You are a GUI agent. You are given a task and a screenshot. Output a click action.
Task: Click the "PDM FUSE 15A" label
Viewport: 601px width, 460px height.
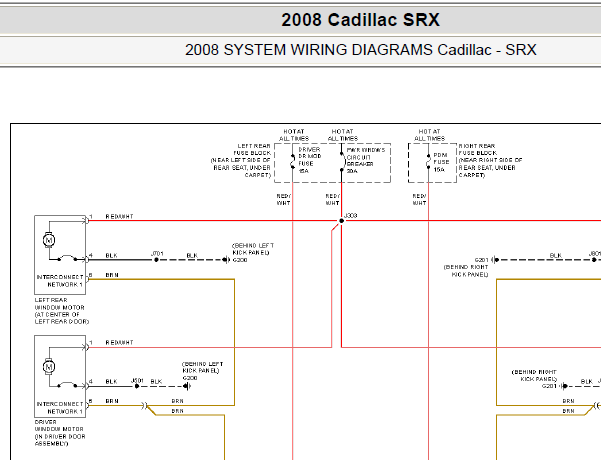pos(441,162)
